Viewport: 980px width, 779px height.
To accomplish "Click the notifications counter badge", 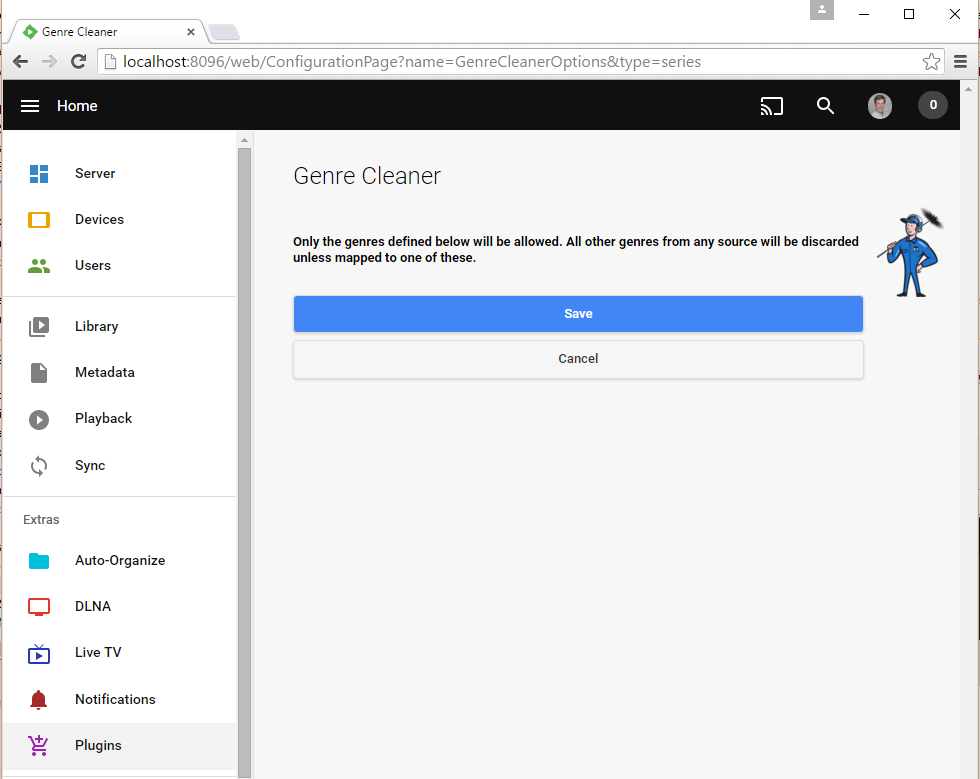I will [x=932, y=106].
